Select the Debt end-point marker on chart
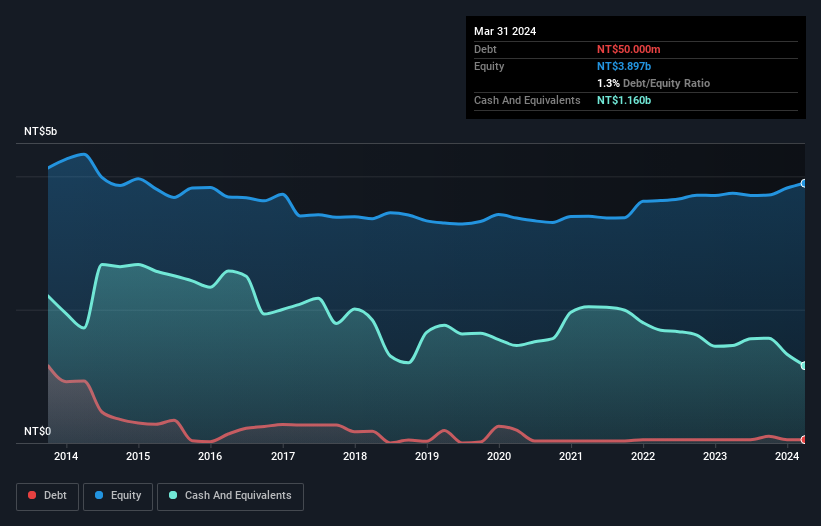This screenshot has height=526, width=821. [x=804, y=440]
